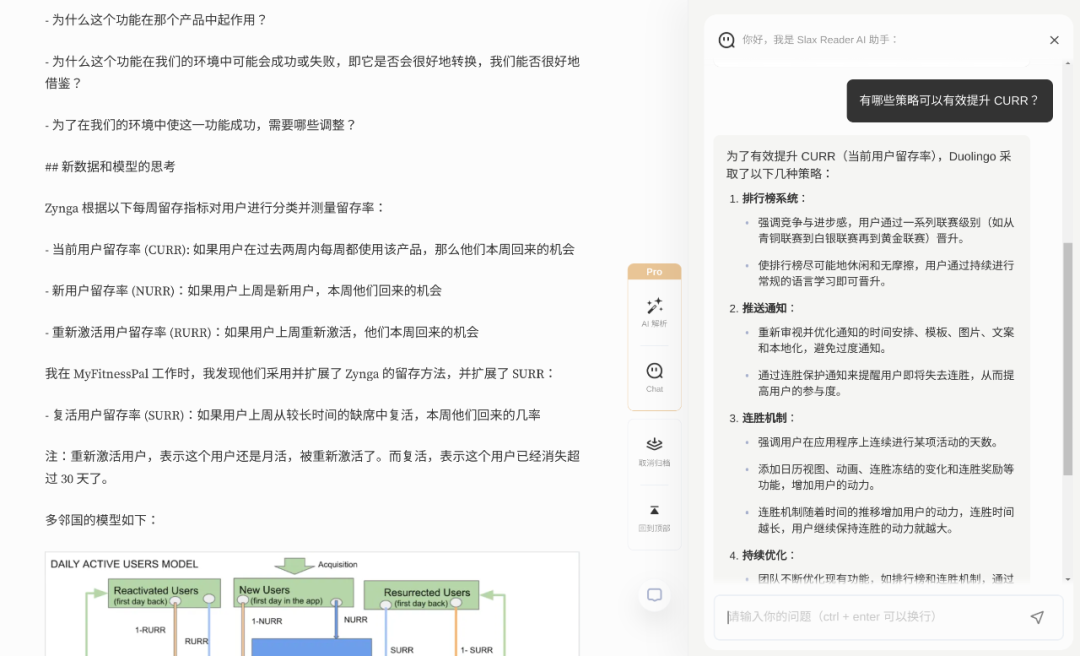
Task: Click the Pro badge on the toolbar
Action: pos(654,271)
